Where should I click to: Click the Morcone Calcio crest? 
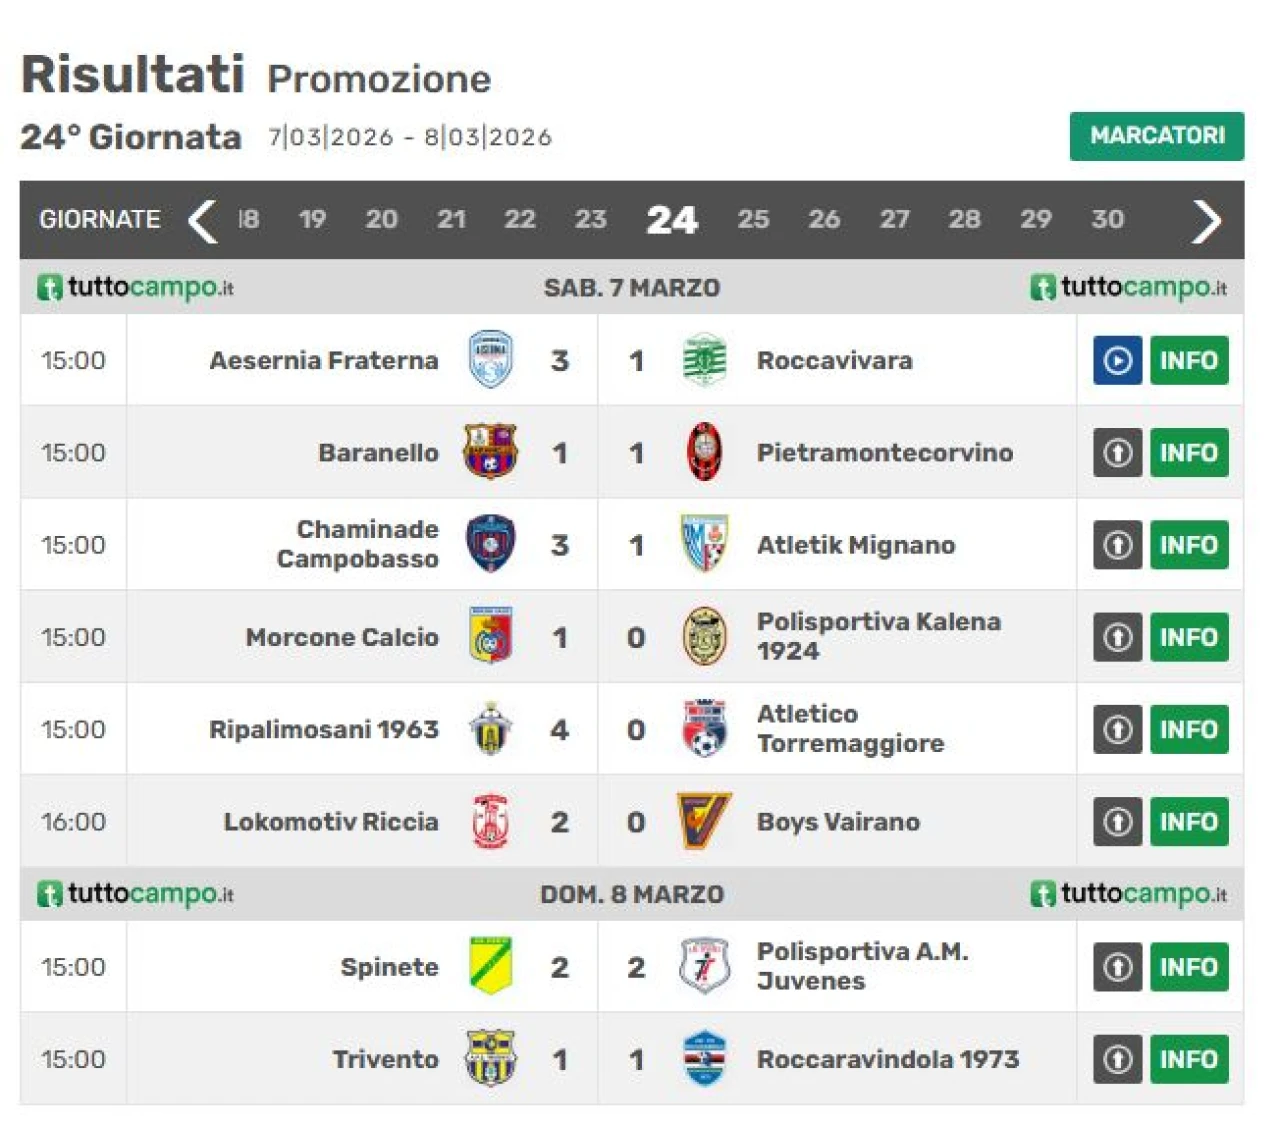point(490,637)
